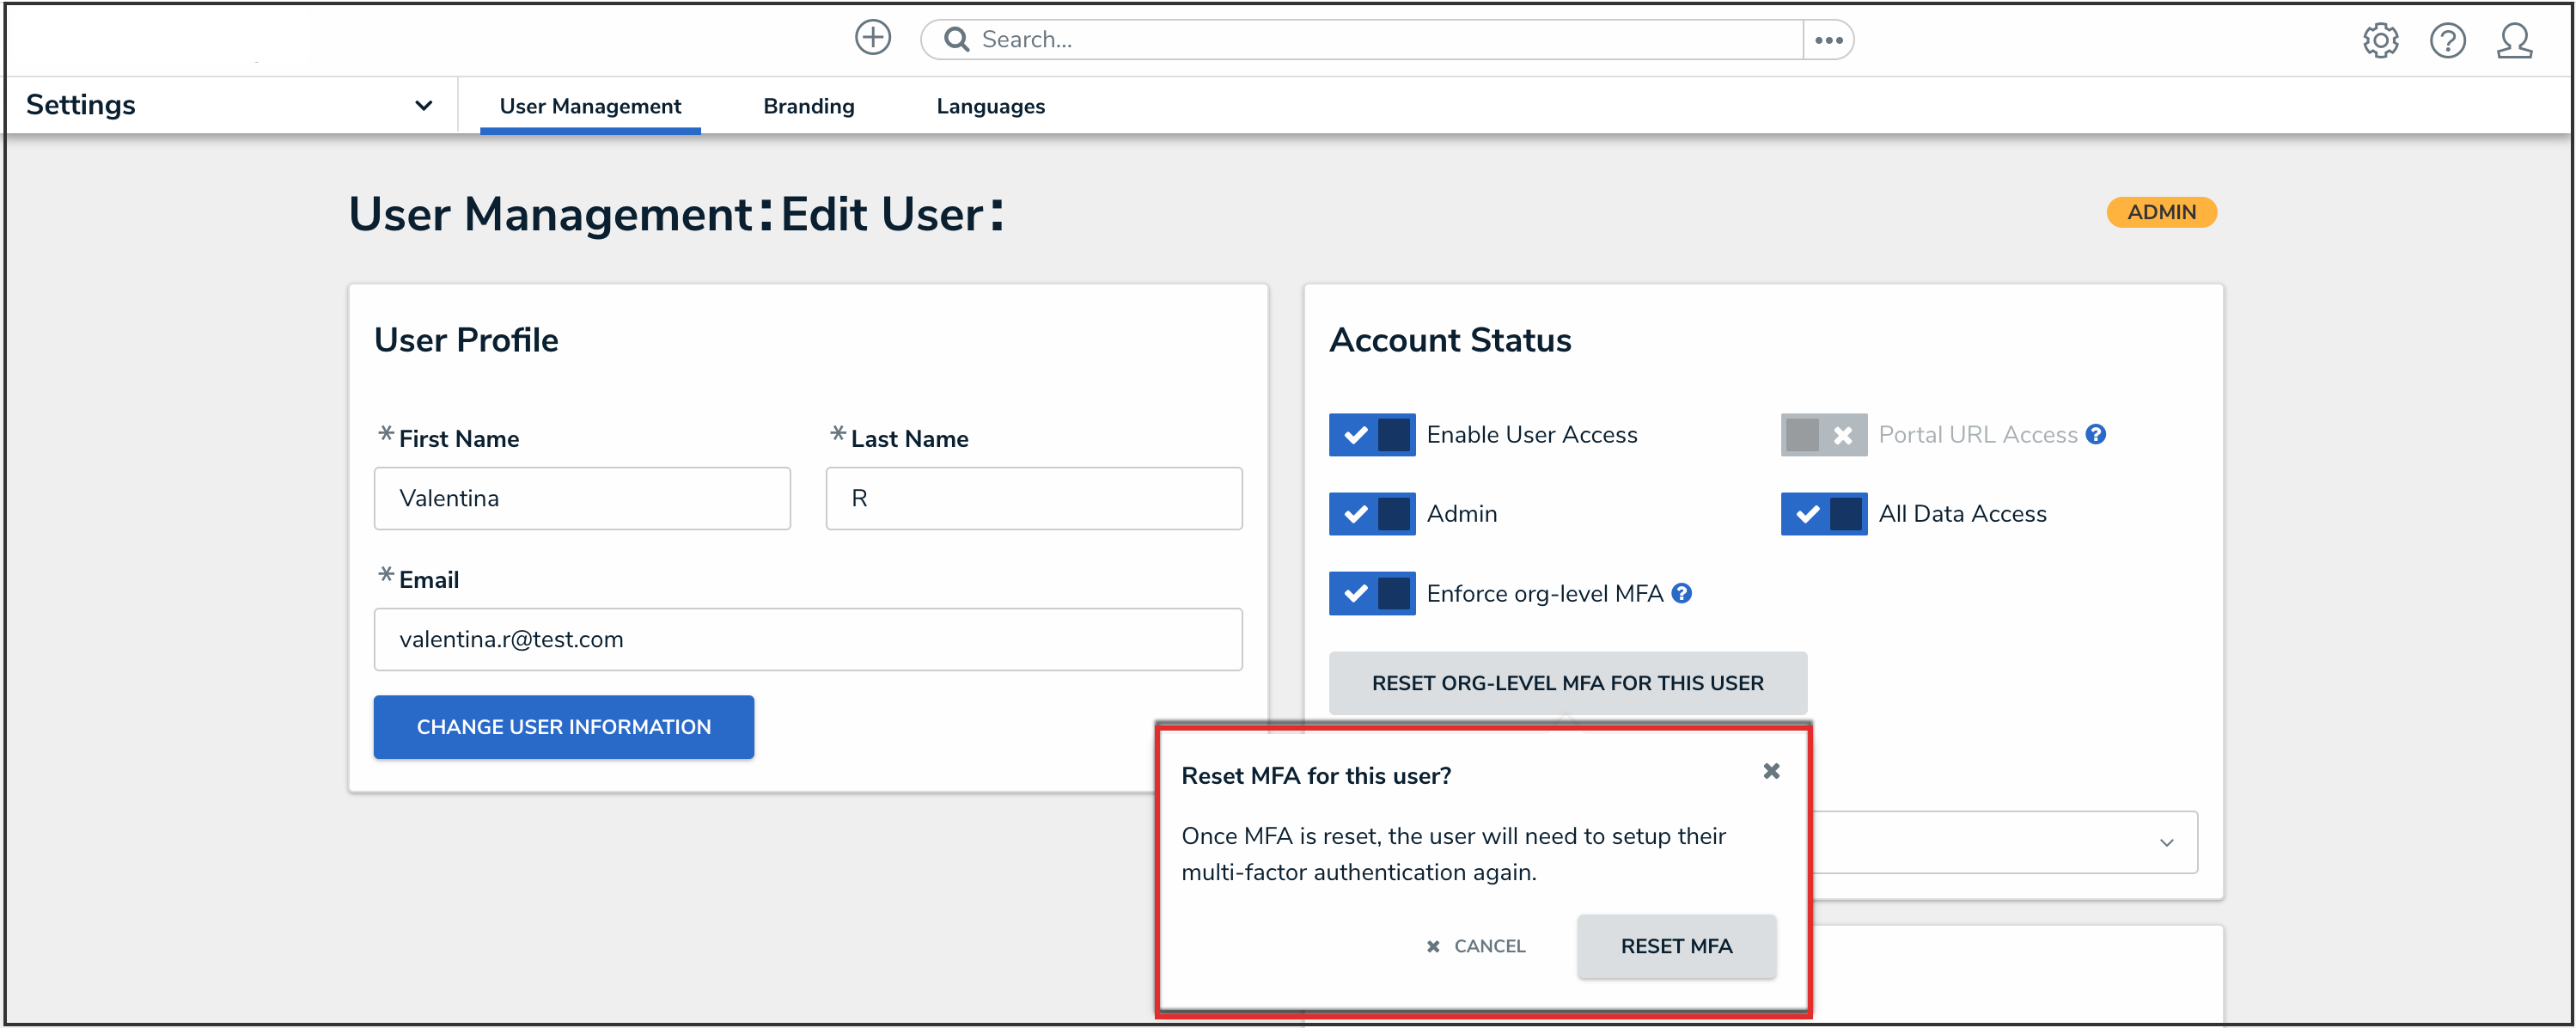Toggle Enable User Access switch
This screenshot has width=2576, height=1028.
(x=1371, y=434)
